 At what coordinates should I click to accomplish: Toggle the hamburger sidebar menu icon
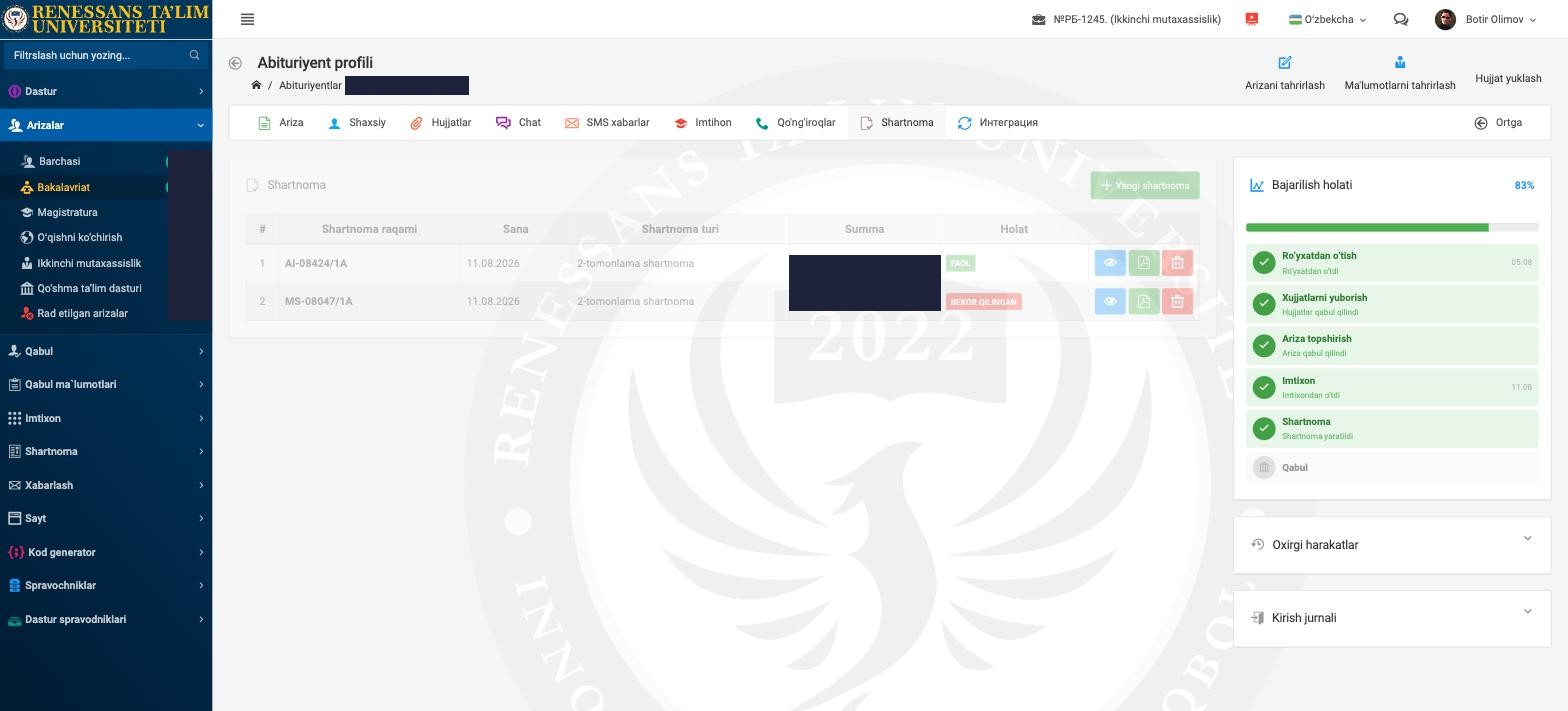(x=247, y=19)
